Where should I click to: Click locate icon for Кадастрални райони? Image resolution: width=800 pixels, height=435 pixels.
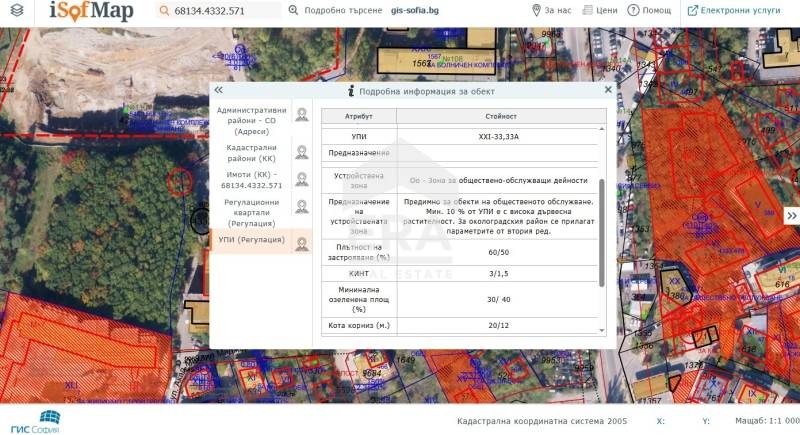tap(301, 152)
